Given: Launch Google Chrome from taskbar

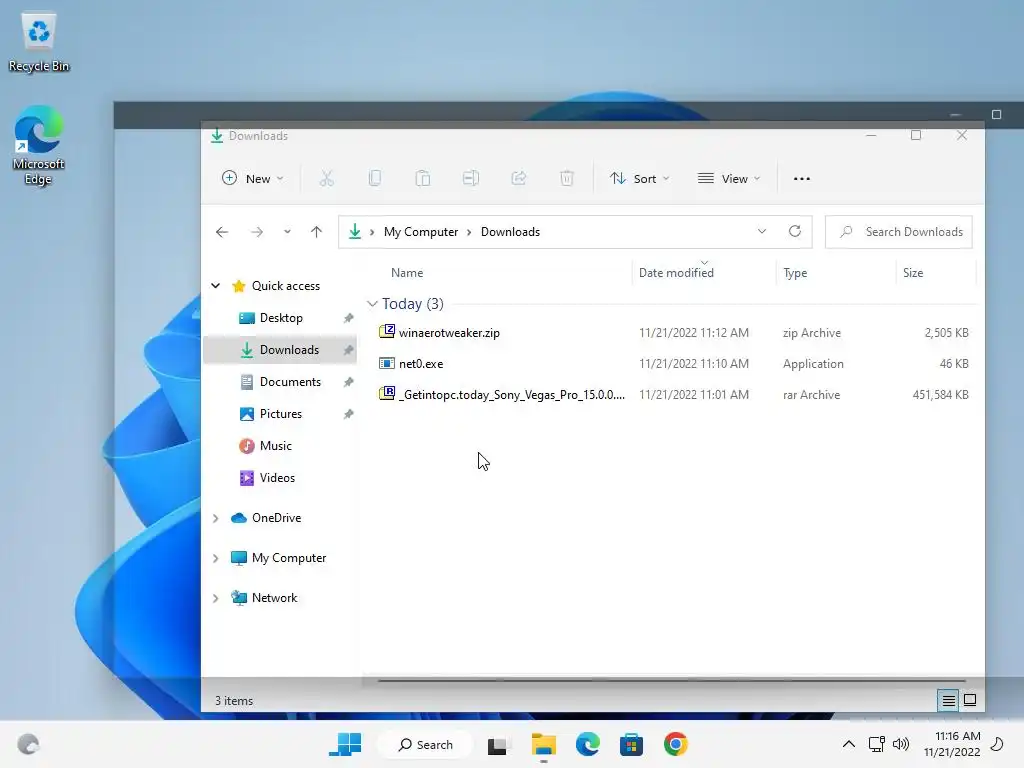Looking at the screenshot, I should click(x=676, y=744).
